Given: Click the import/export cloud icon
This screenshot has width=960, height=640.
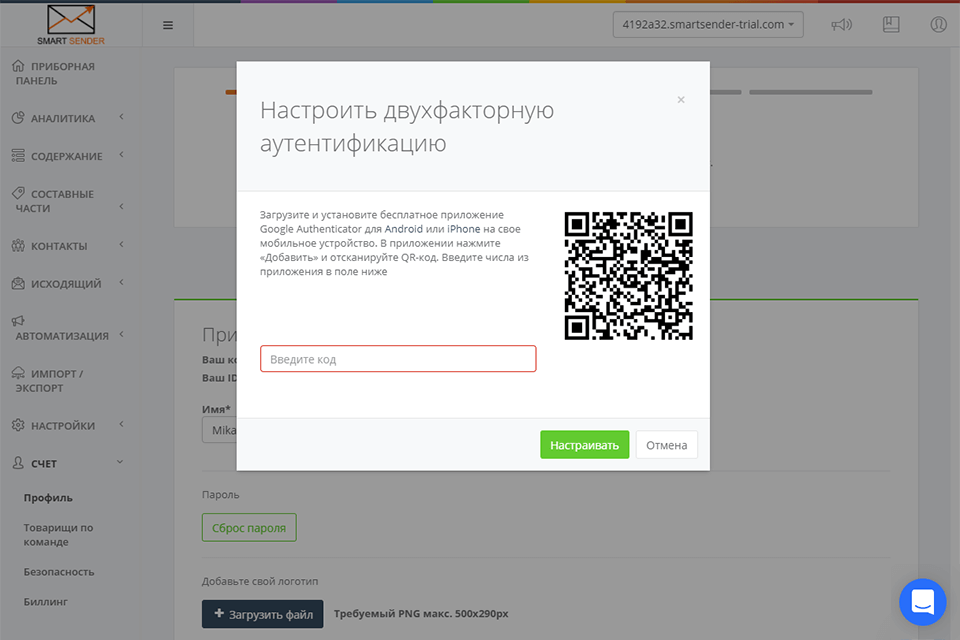Looking at the screenshot, I should [18, 373].
